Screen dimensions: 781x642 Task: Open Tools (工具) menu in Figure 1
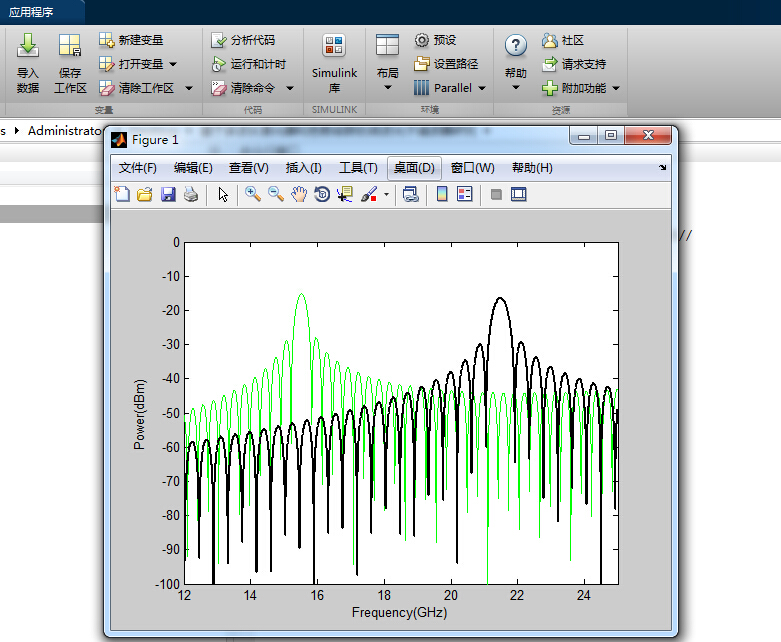[x=358, y=168]
